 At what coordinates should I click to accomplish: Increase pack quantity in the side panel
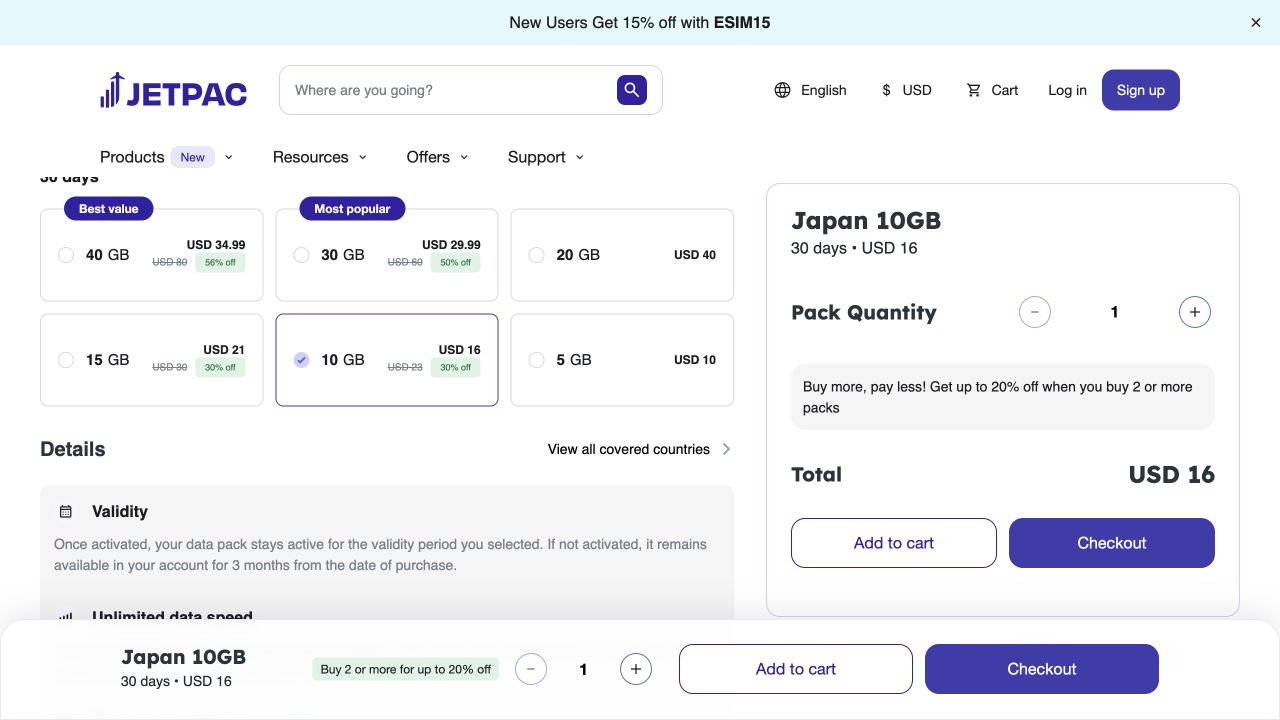(1195, 312)
